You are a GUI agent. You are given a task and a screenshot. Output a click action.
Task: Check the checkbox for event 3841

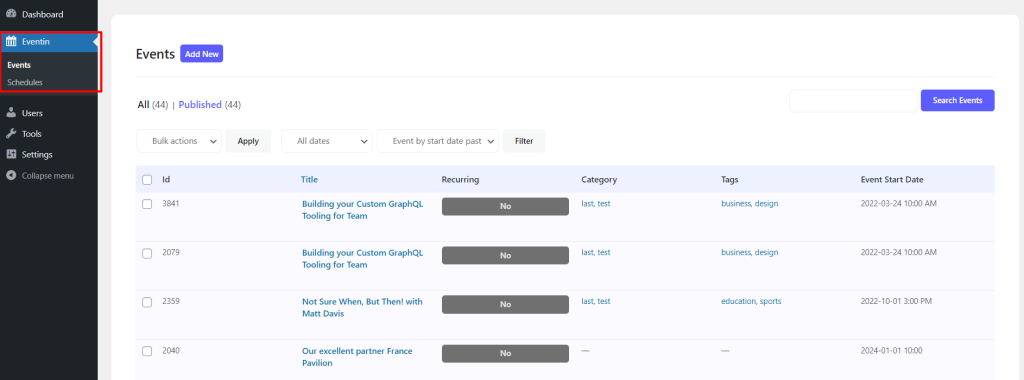point(147,204)
